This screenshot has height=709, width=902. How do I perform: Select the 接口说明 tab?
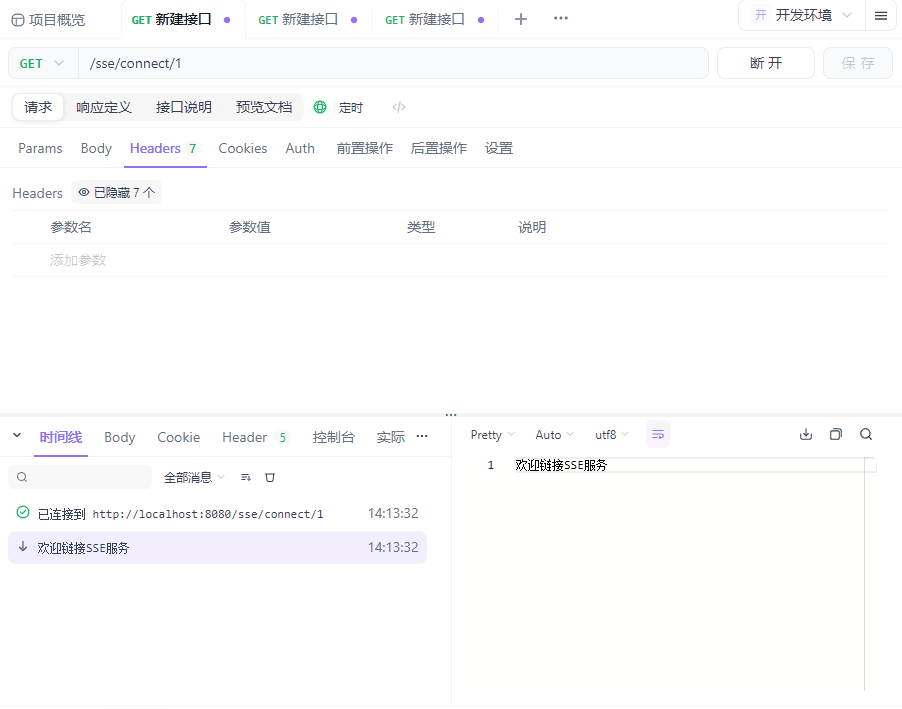coord(184,108)
